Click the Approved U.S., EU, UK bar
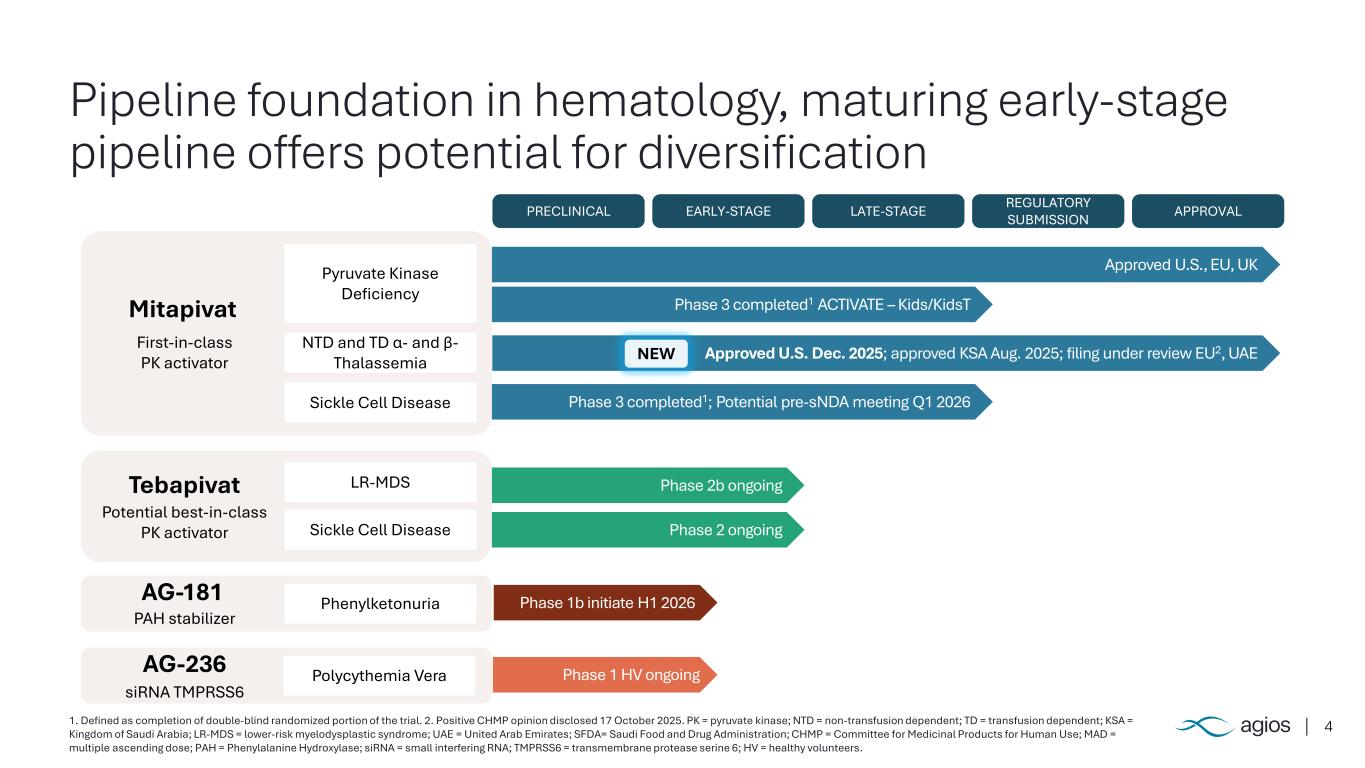The width and height of the screenshot is (1365, 768). 880,265
